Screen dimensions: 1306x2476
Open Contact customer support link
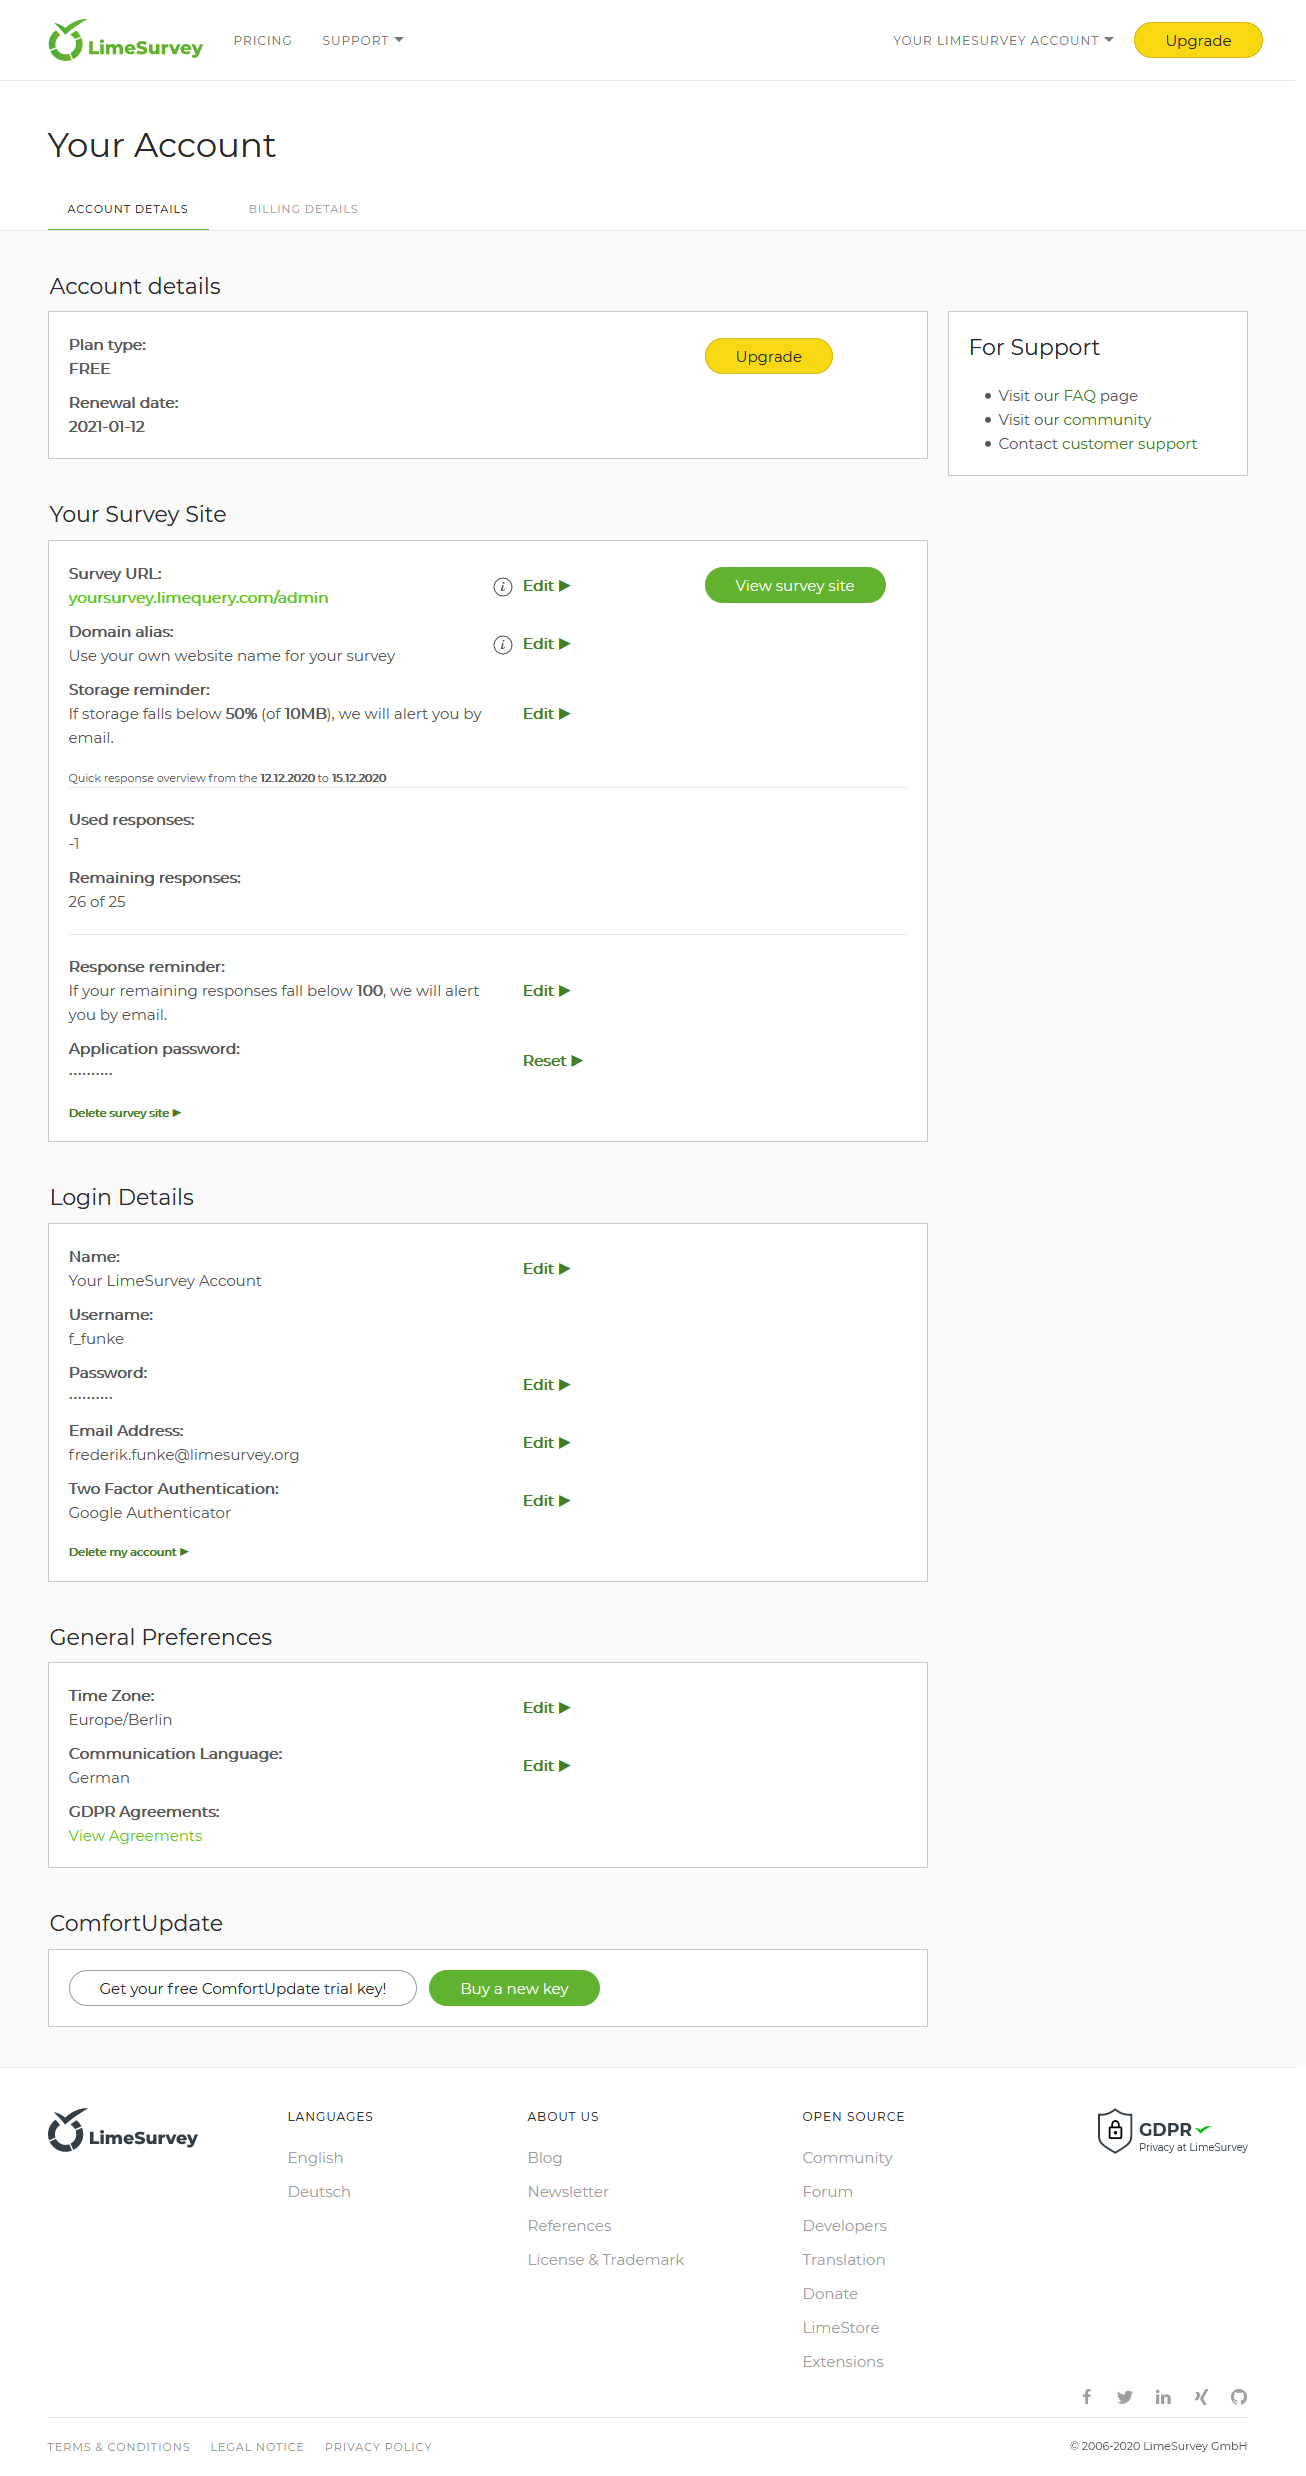(x=1097, y=444)
